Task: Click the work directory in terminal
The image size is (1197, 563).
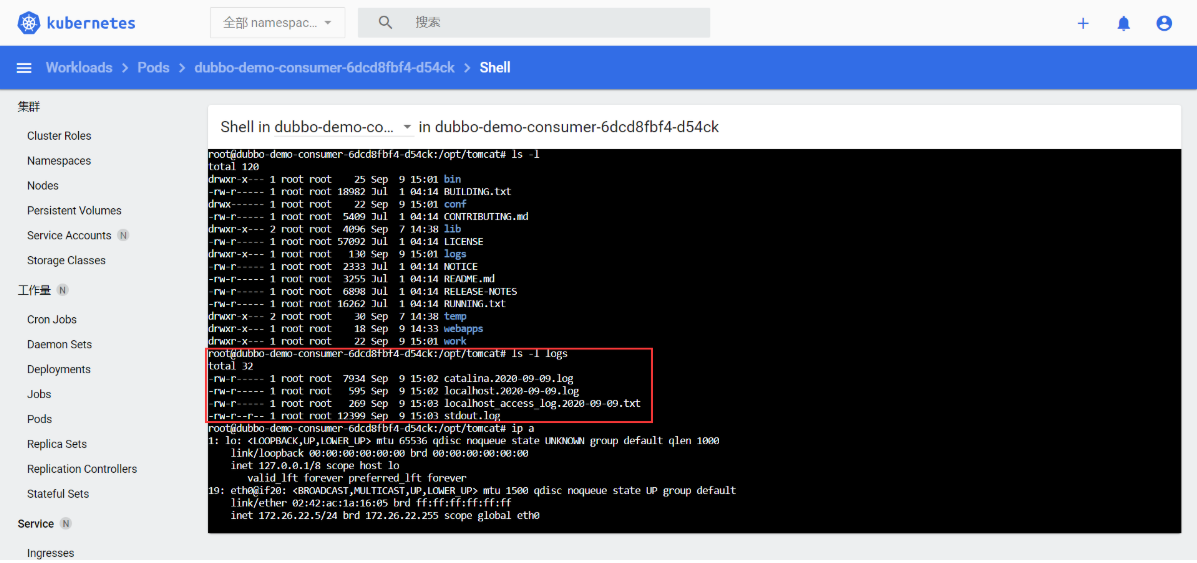Action: point(455,341)
